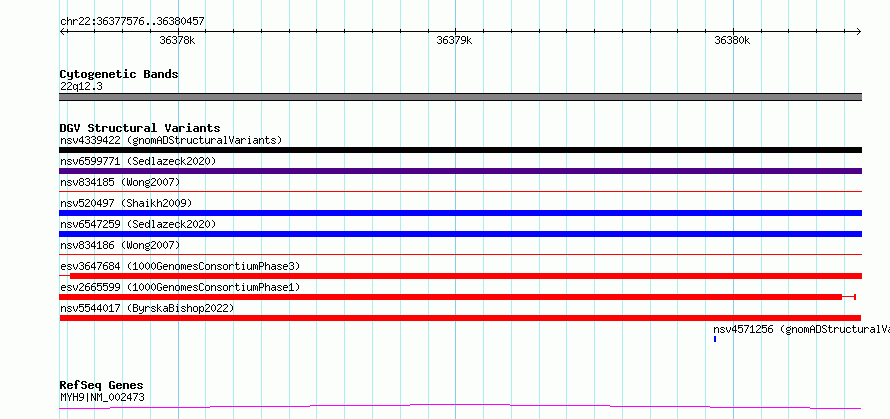Screen dimensions: 890x419
Task: Click the 36379k ruler tick label
Action: click(x=454, y=40)
